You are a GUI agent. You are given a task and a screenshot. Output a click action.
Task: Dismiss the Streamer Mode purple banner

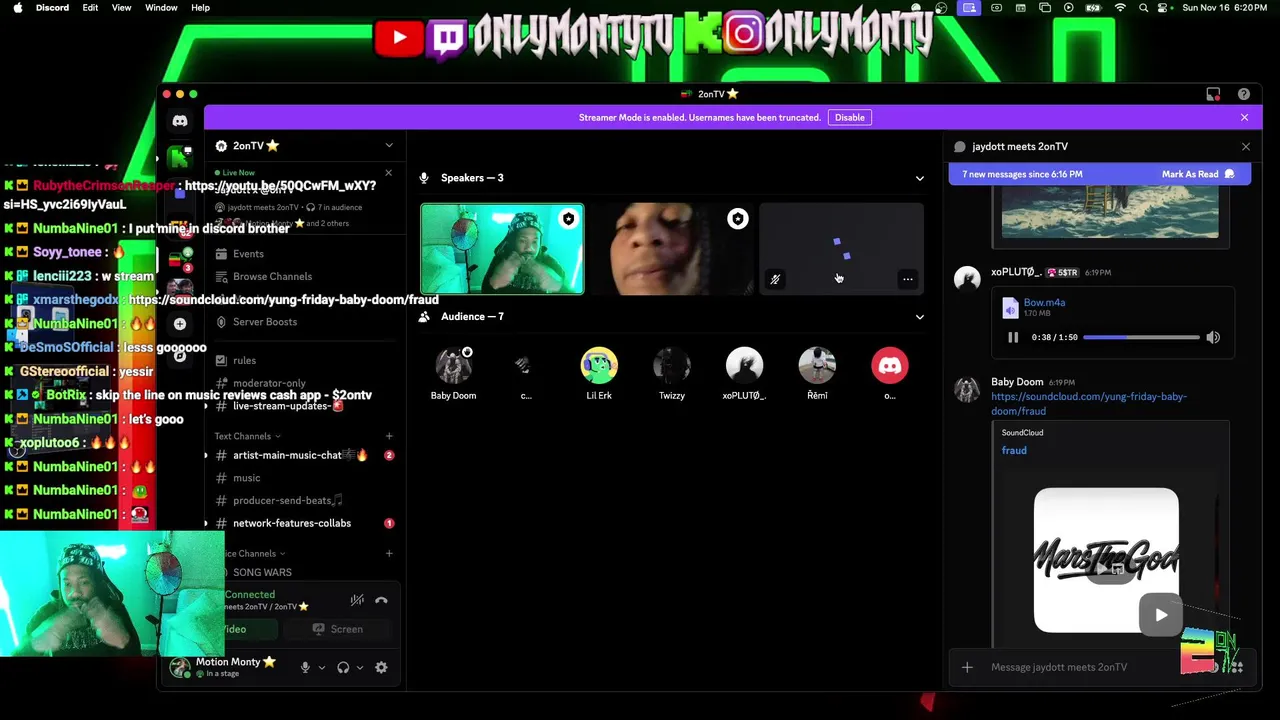pyautogui.click(x=1244, y=117)
